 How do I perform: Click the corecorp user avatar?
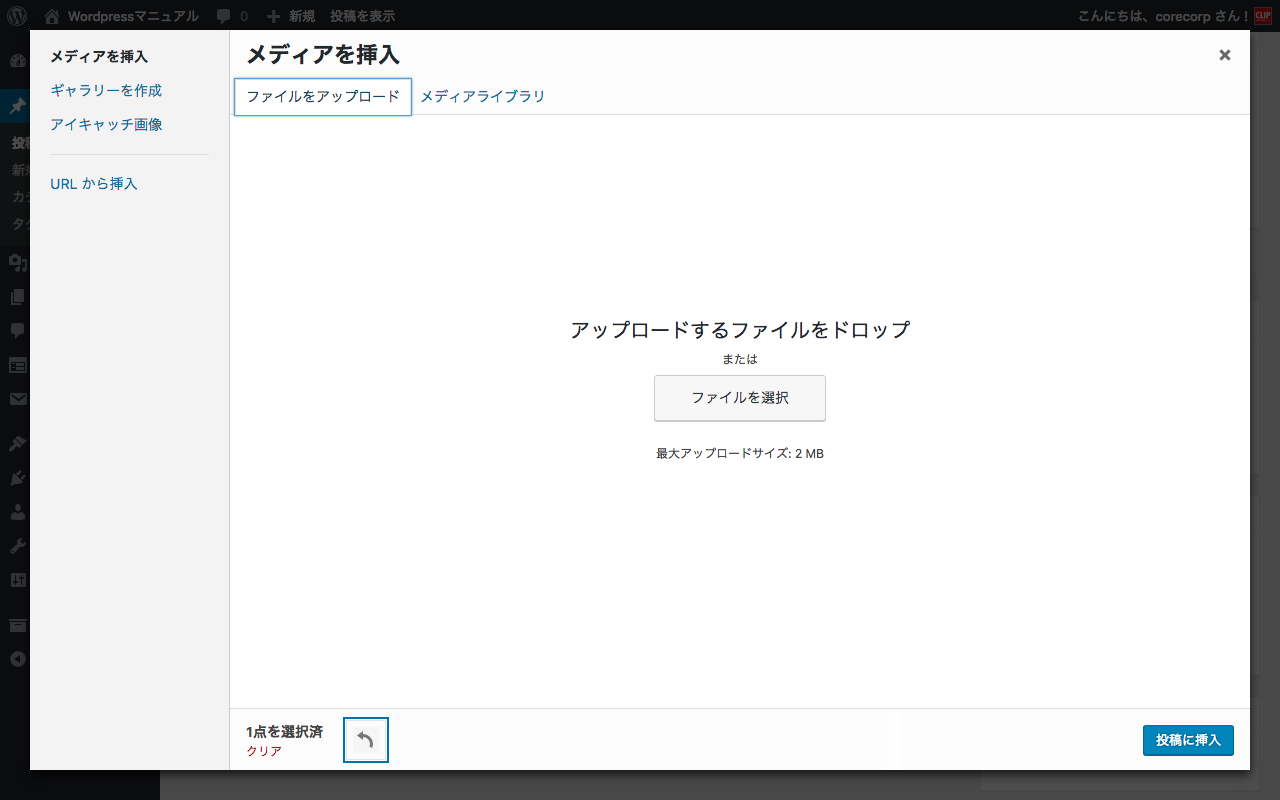(x=1262, y=16)
